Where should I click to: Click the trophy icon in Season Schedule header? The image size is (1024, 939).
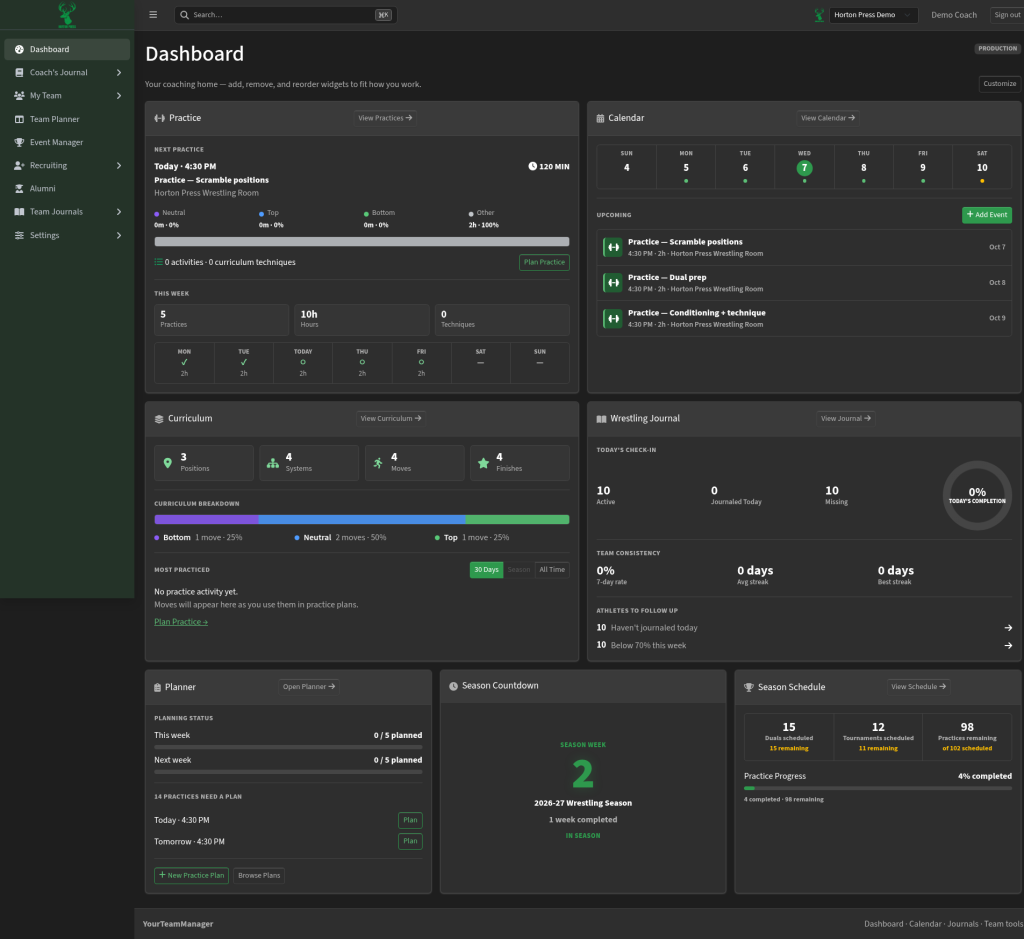[748, 687]
